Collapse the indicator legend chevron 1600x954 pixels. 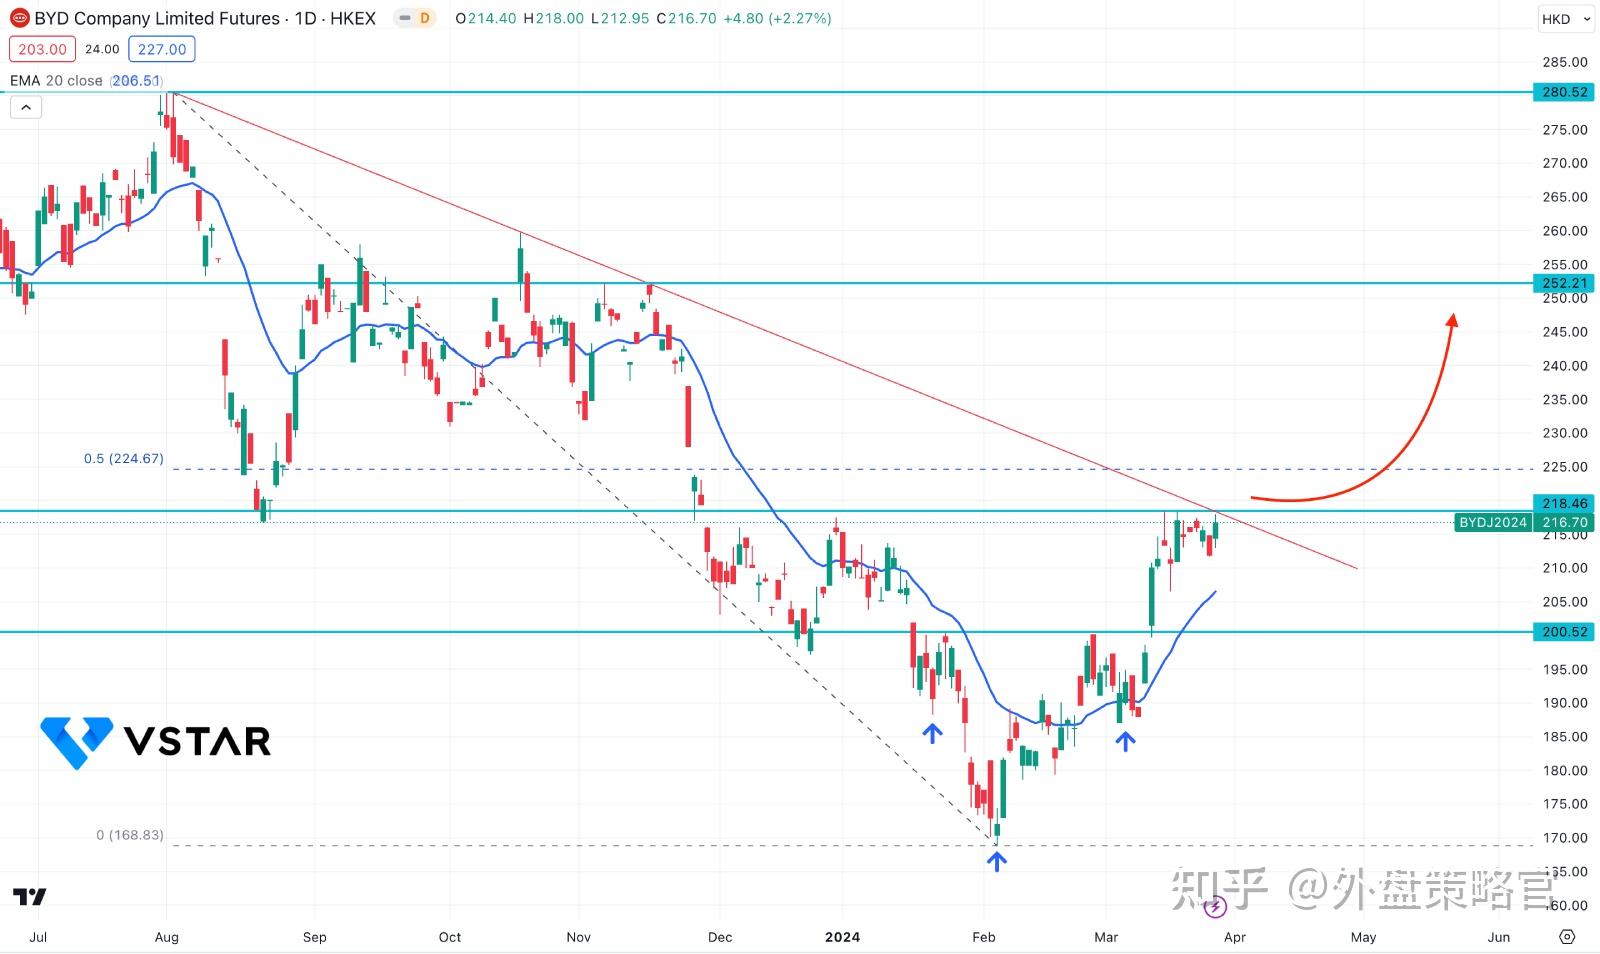[26, 107]
